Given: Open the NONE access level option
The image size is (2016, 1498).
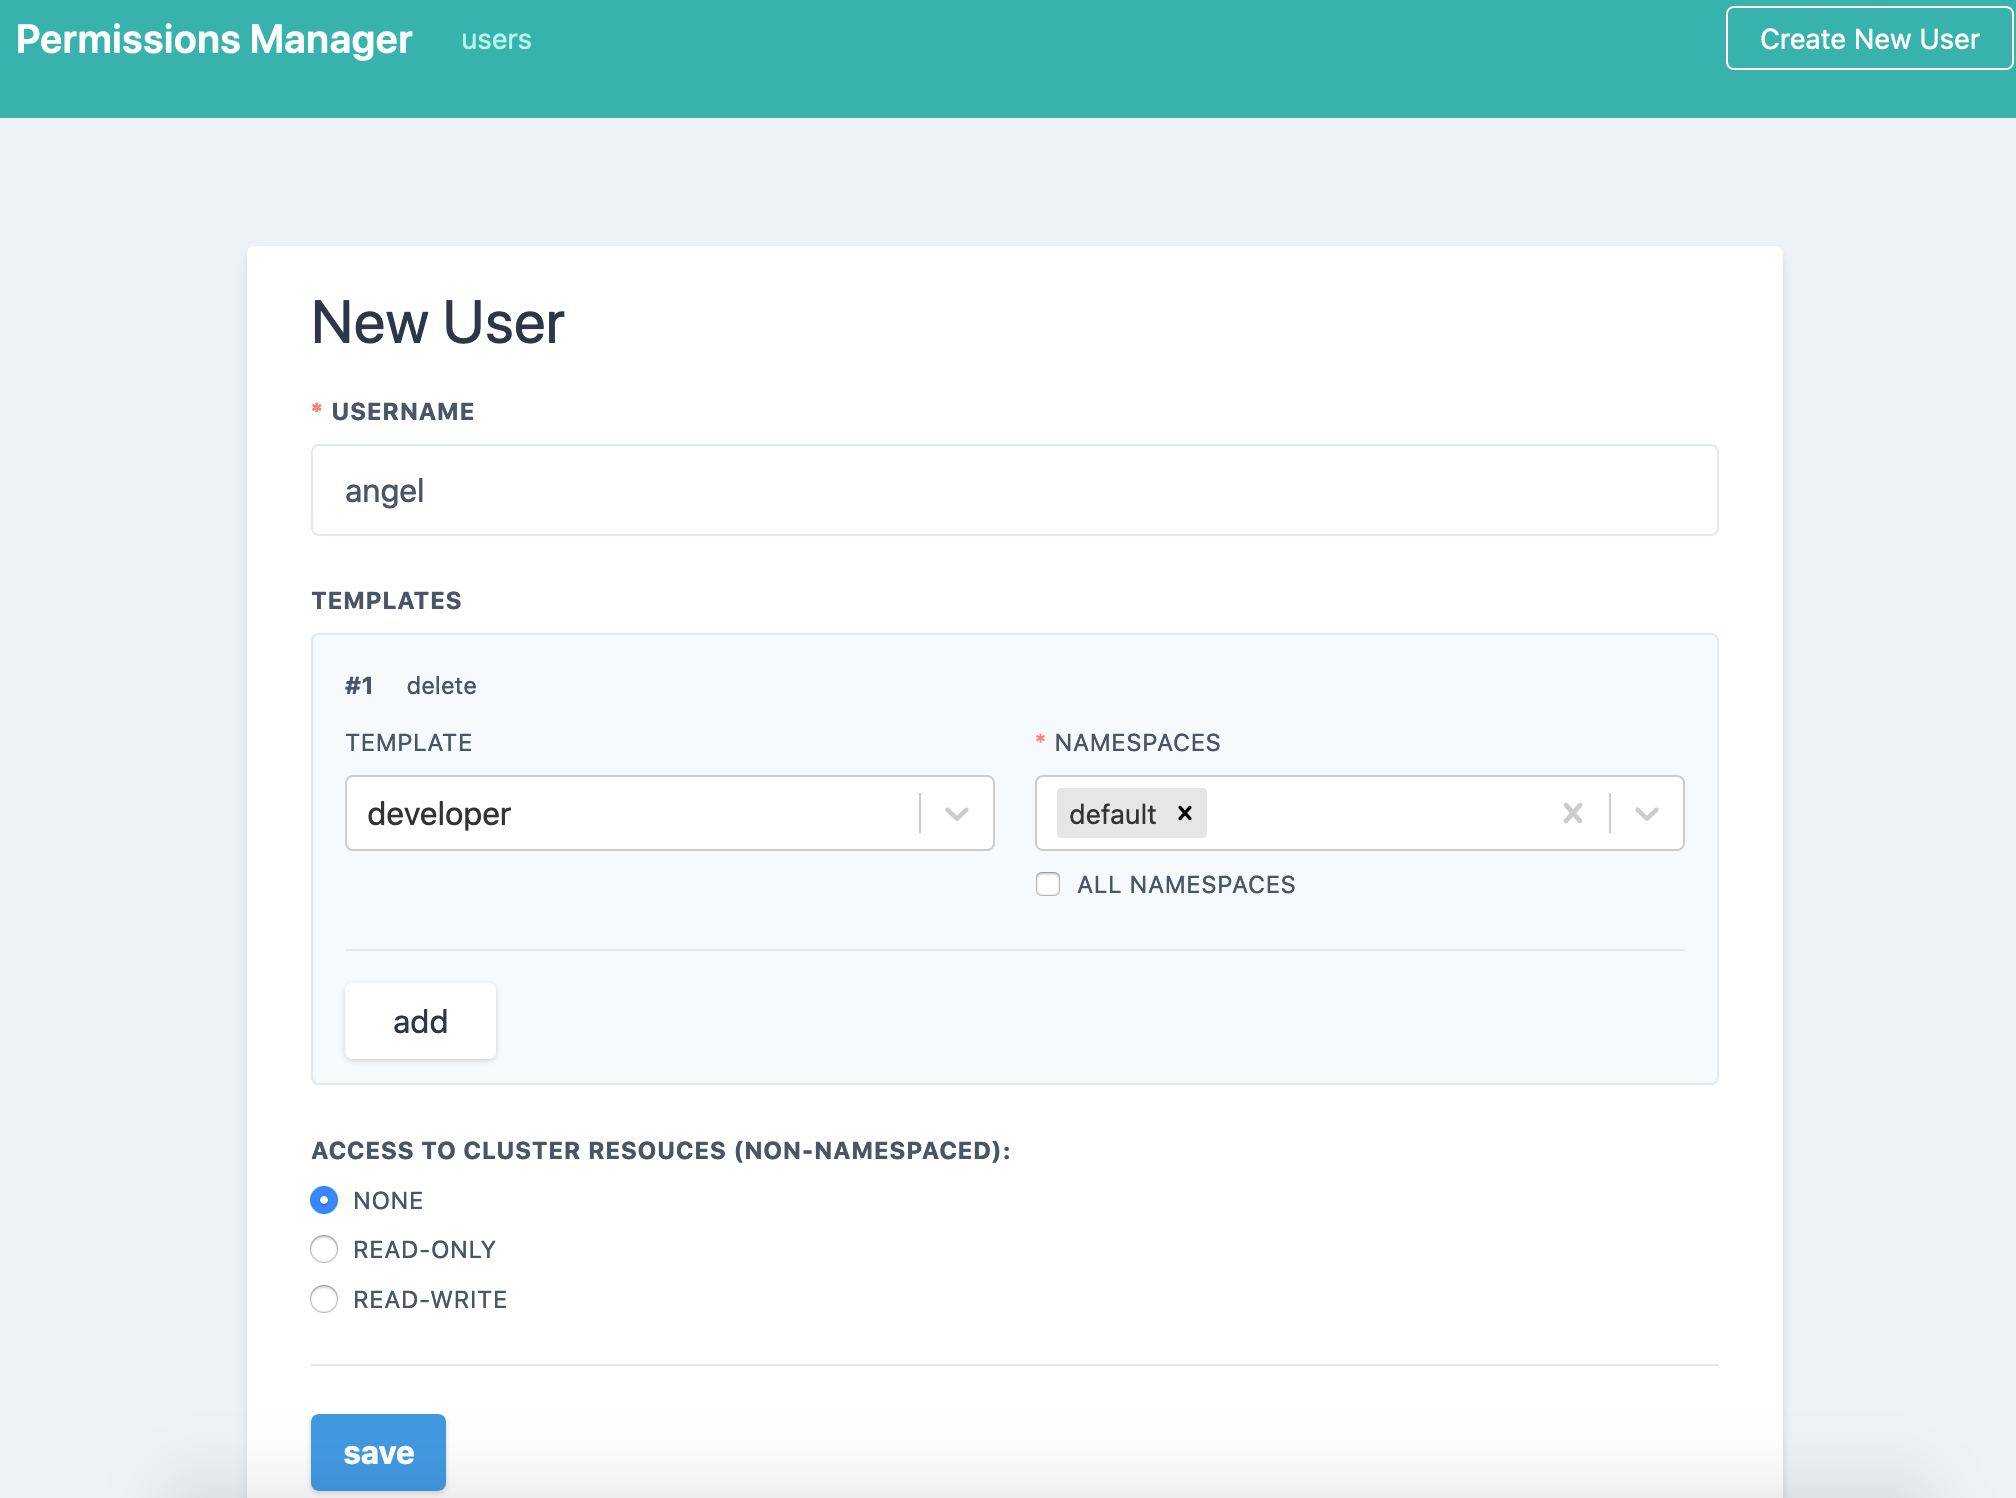Looking at the screenshot, I should coord(326,1199).
